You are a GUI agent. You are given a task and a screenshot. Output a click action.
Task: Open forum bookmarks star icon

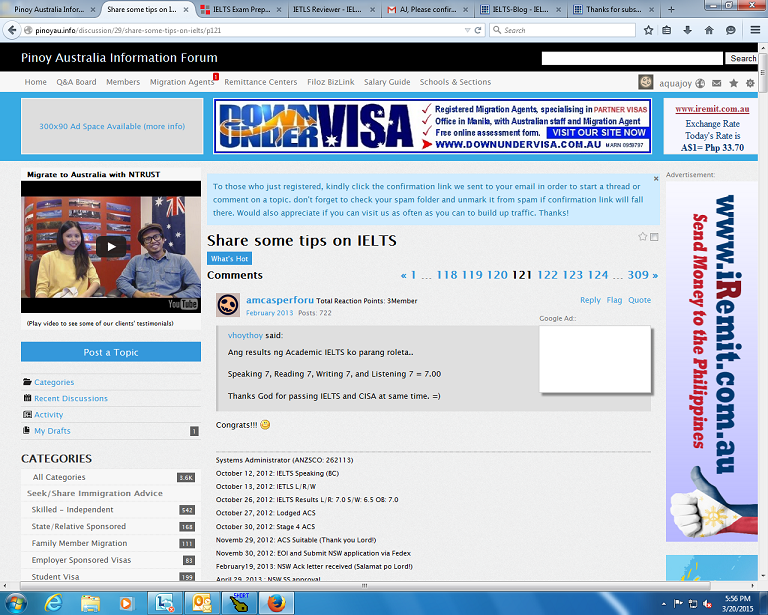point(734,83)
